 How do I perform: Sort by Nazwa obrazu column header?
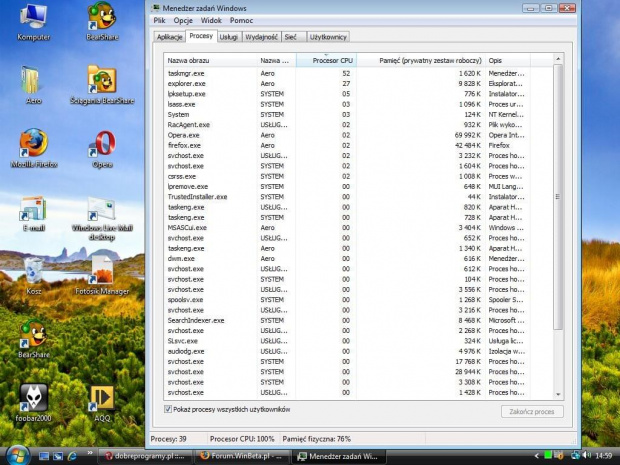(210, 60)
